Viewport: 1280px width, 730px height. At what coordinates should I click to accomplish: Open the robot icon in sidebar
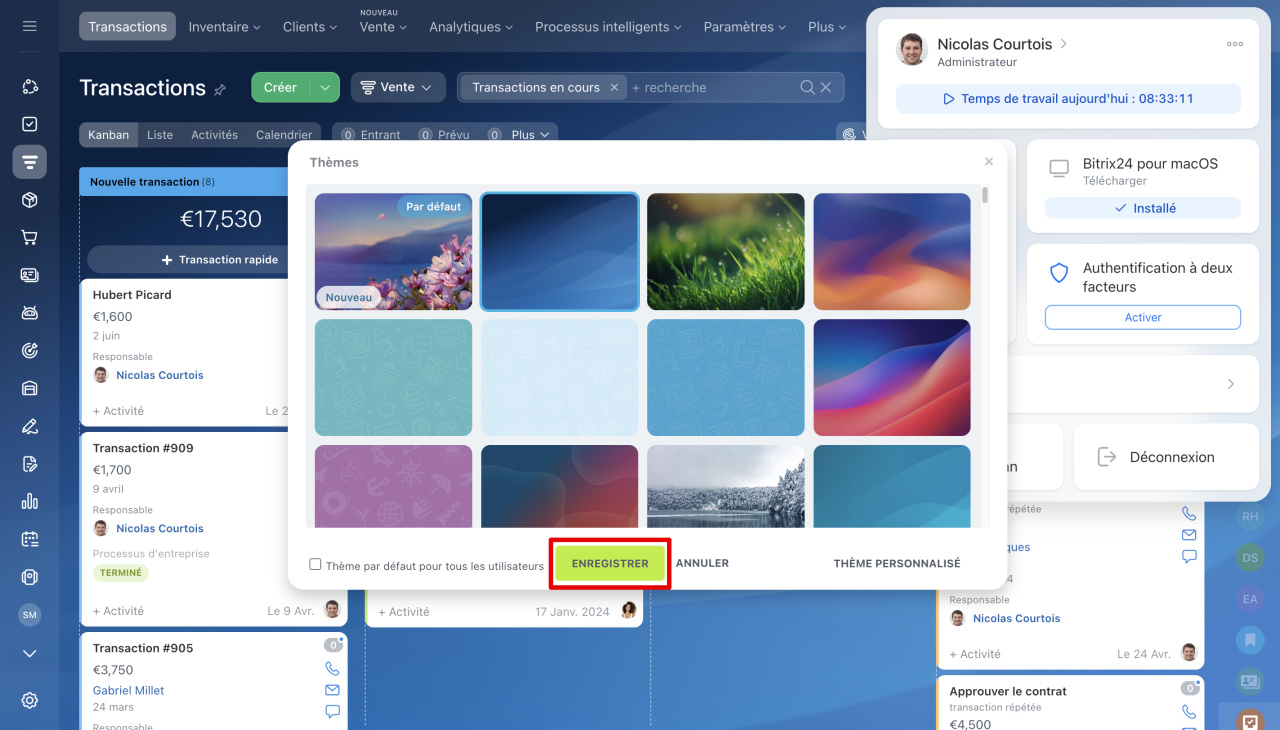coord(29,313)
